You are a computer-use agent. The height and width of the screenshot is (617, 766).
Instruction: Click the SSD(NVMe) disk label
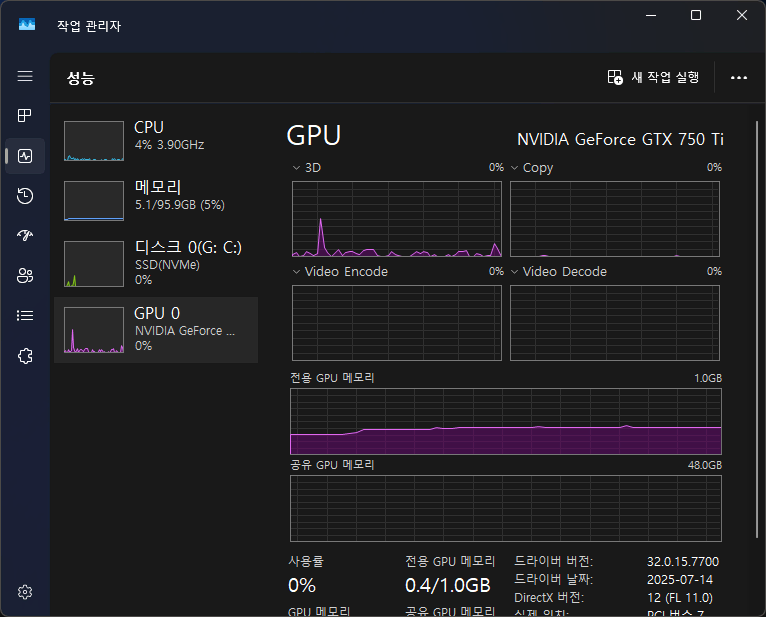point(167,265)
